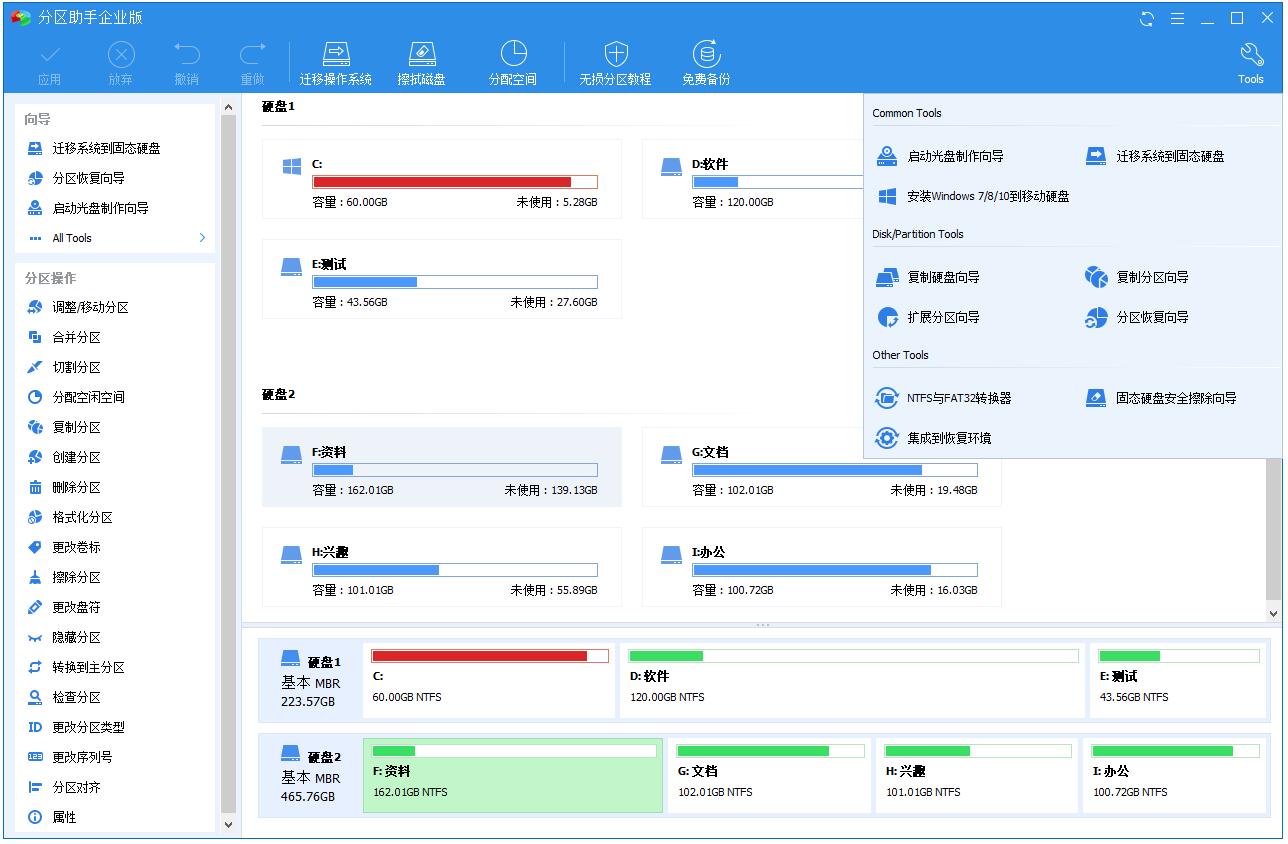Click the sidebar scrollbar up arrow
This screenshot has height=844, width=1288.
tap(228, 107)
